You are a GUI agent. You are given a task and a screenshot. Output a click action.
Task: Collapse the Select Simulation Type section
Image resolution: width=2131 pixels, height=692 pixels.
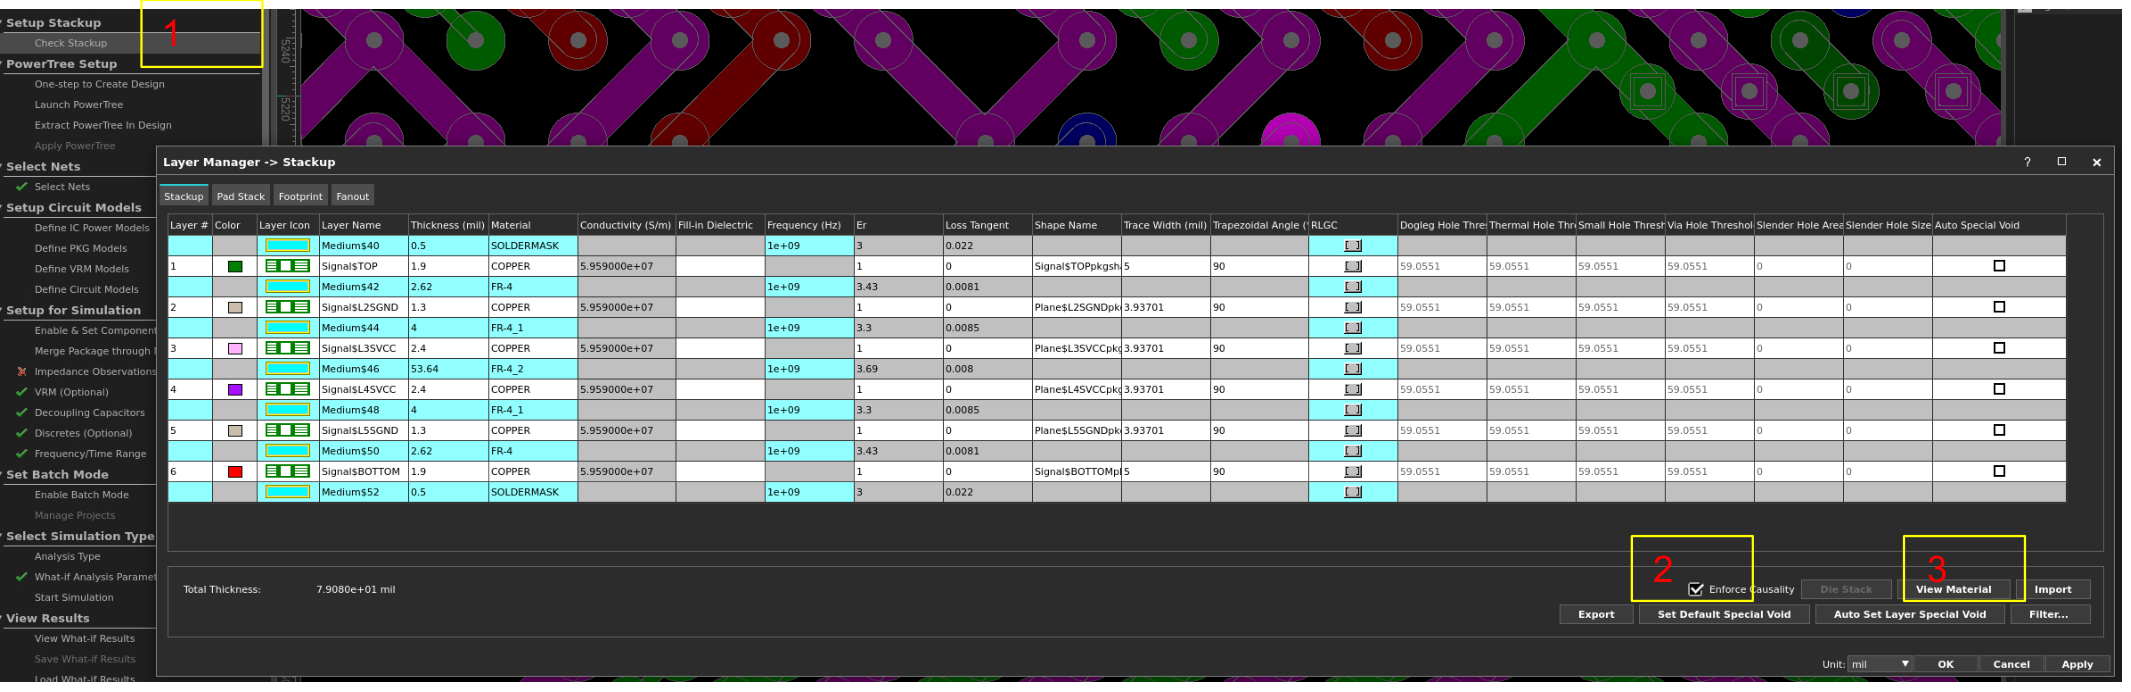click(x=2, y=536)
